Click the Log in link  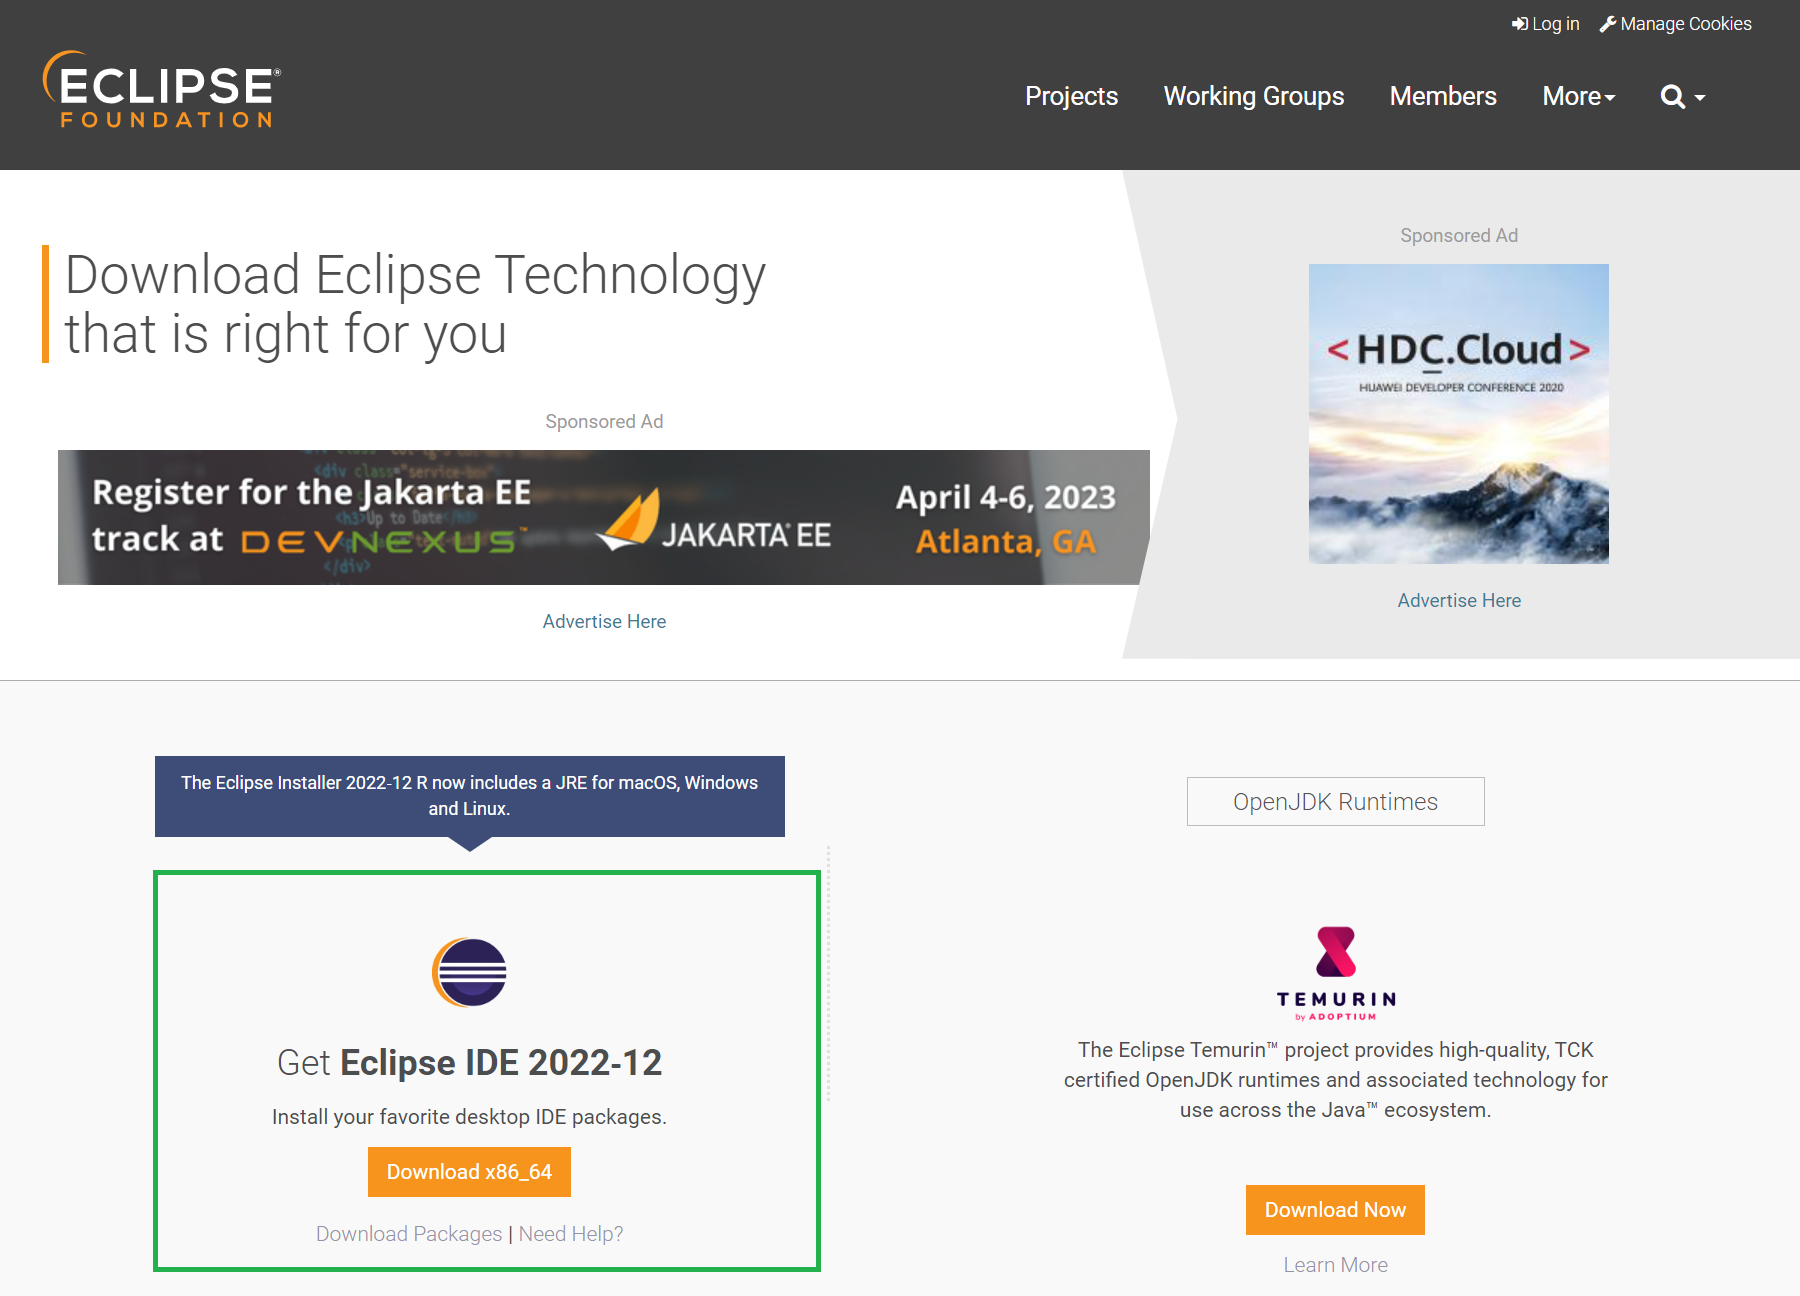click(1545, 24)
